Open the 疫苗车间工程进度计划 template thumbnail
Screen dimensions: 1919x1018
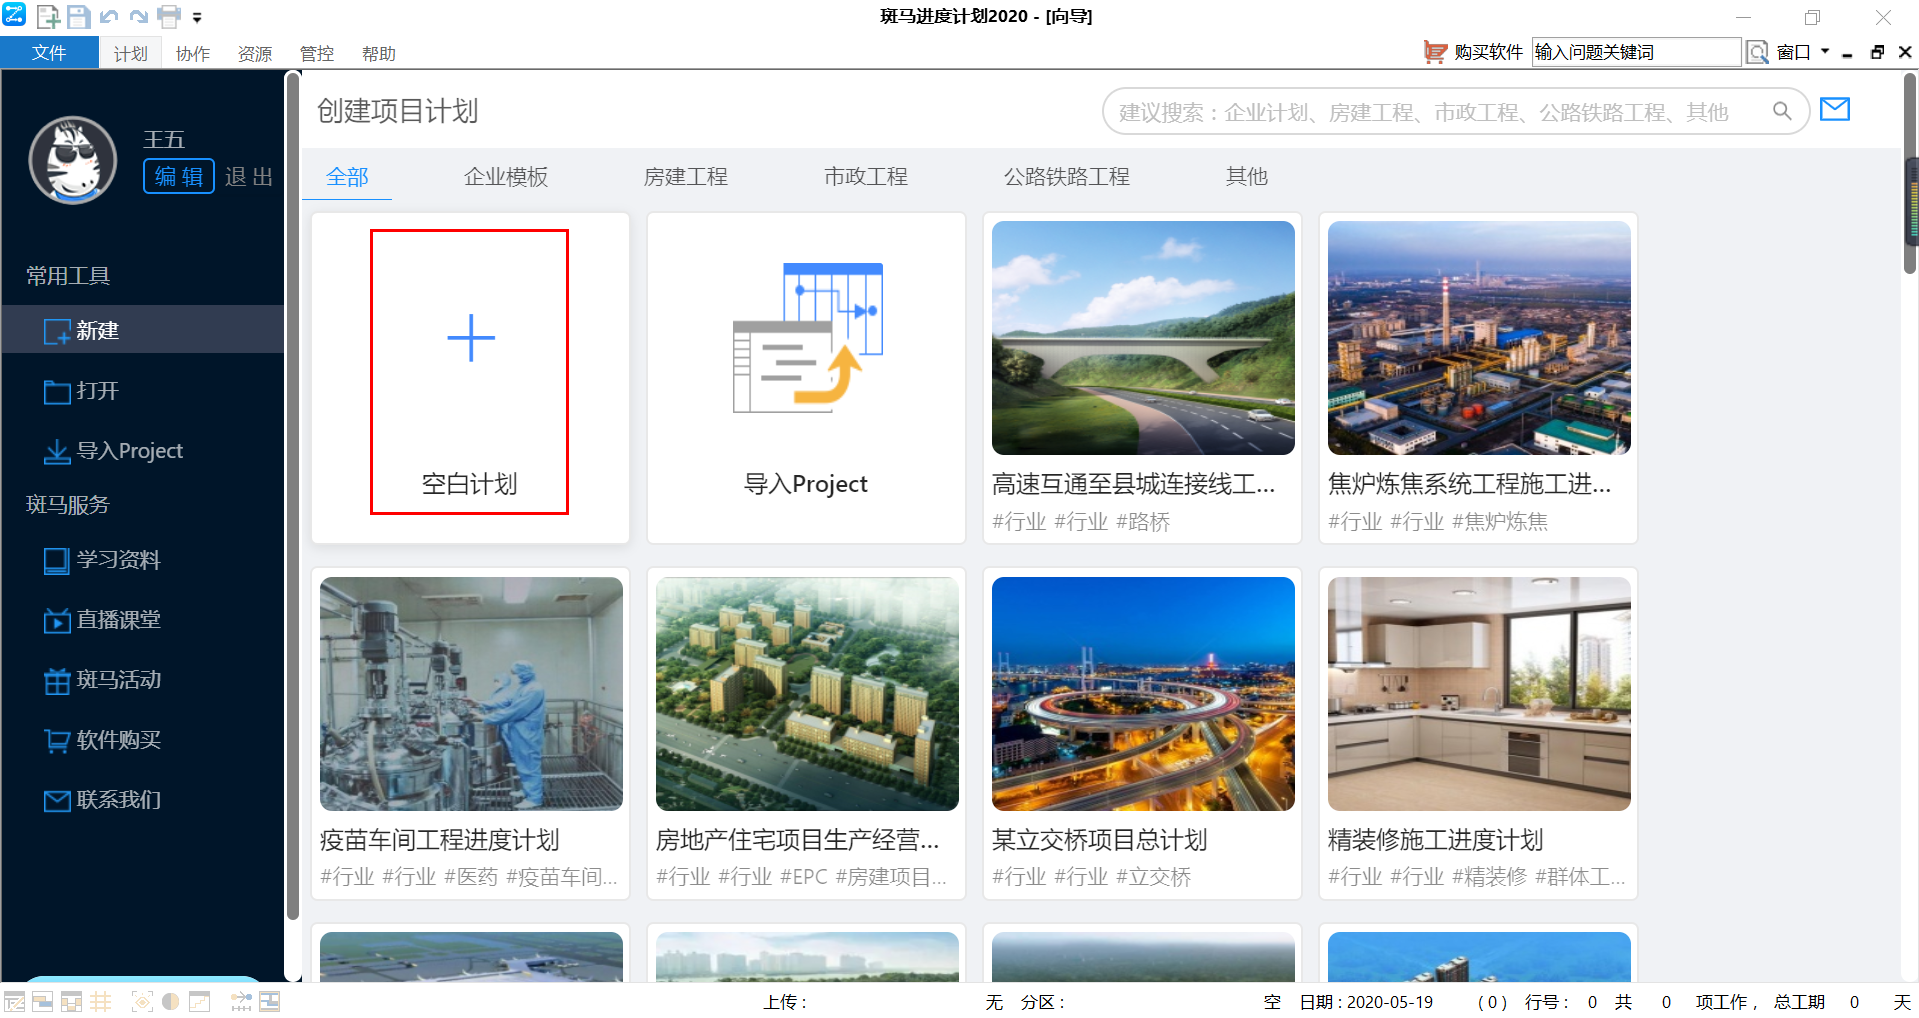click(x=471, y=694)
